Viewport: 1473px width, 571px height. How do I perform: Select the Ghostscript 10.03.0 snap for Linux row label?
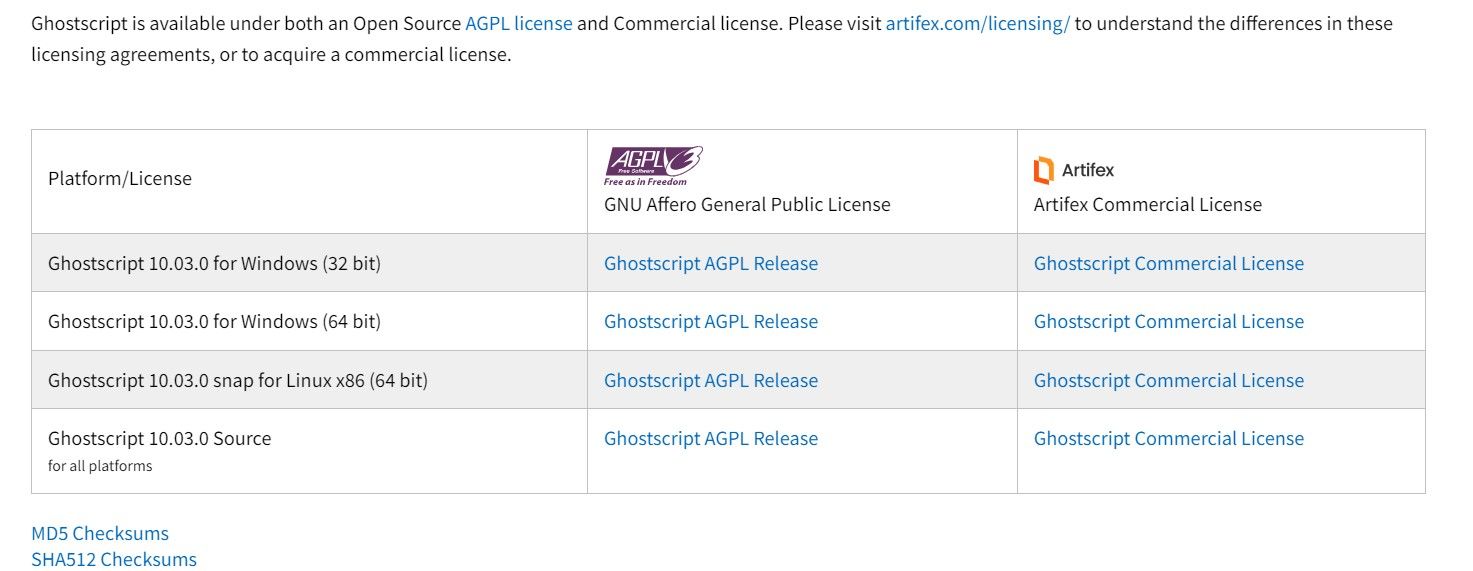237,381
